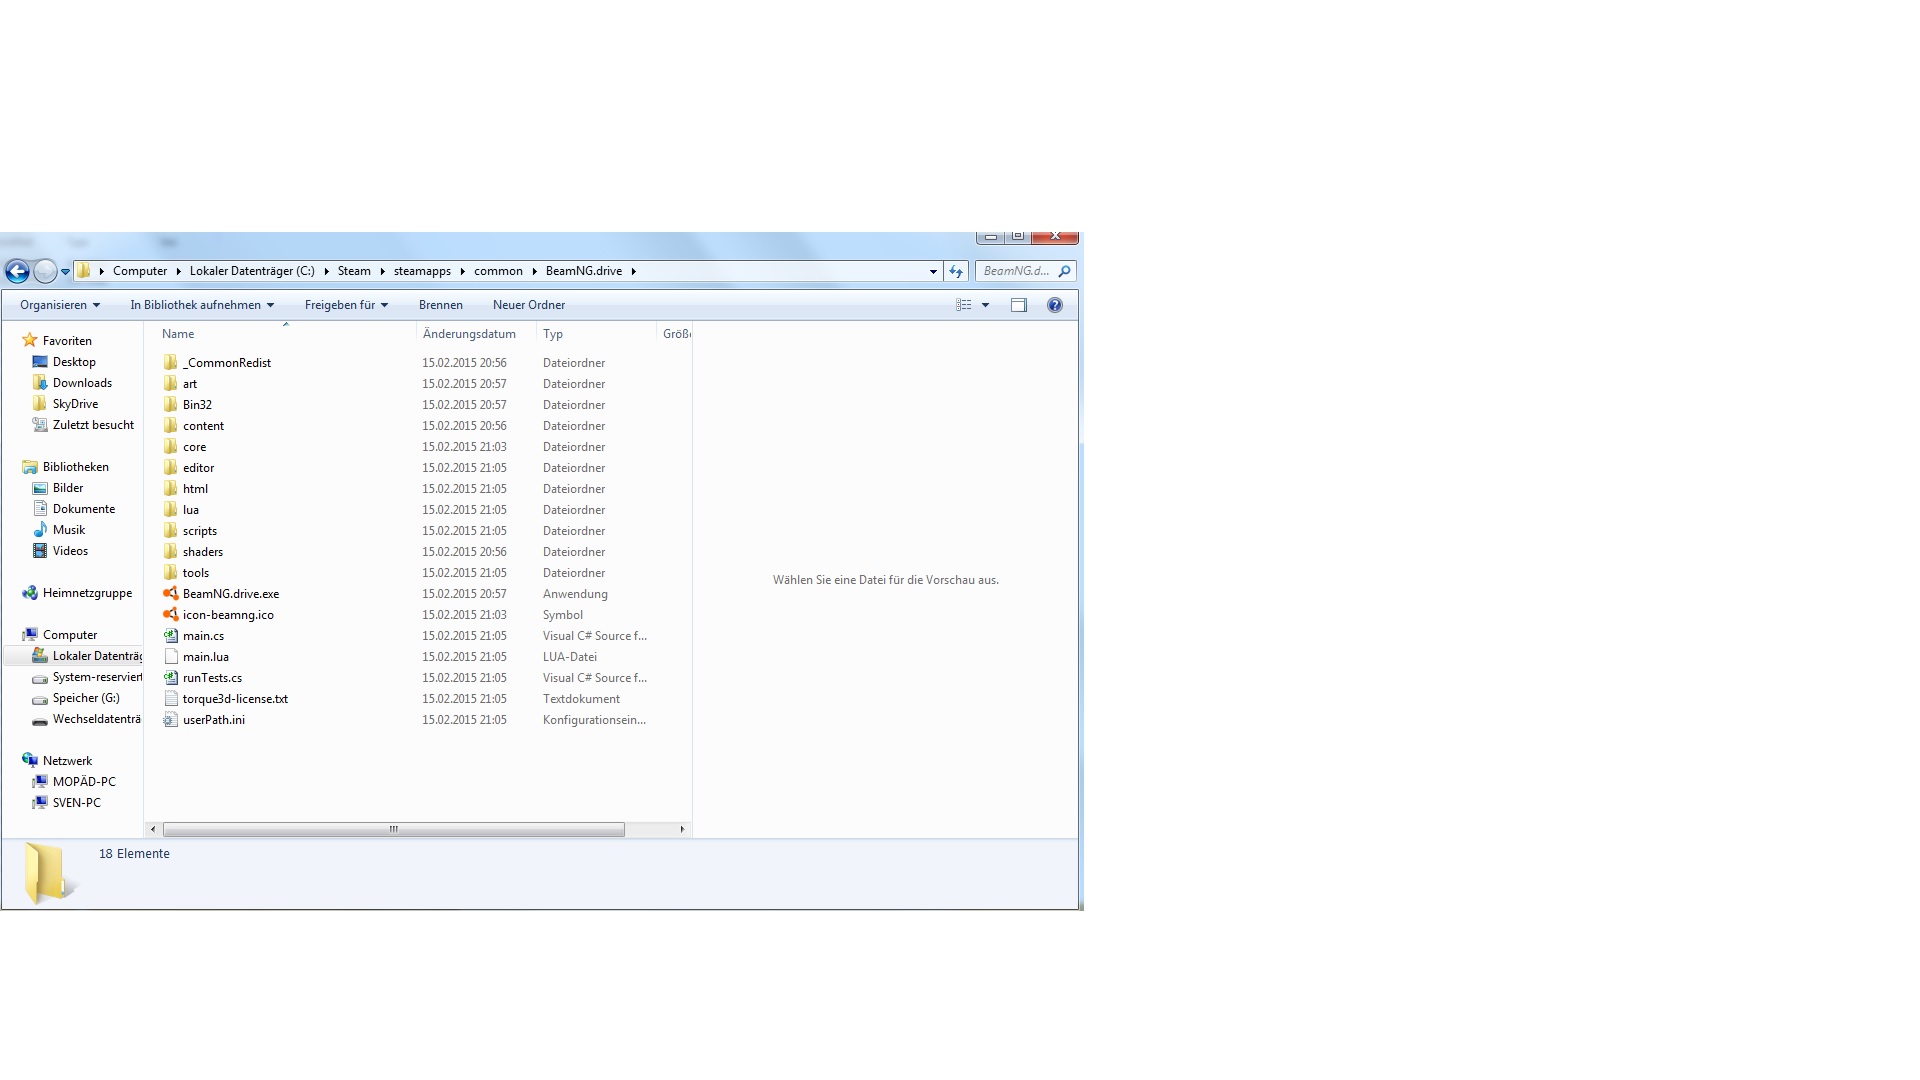
Task: Create a folder with Neuer Ordner
Action: click(x=529, y=305)
